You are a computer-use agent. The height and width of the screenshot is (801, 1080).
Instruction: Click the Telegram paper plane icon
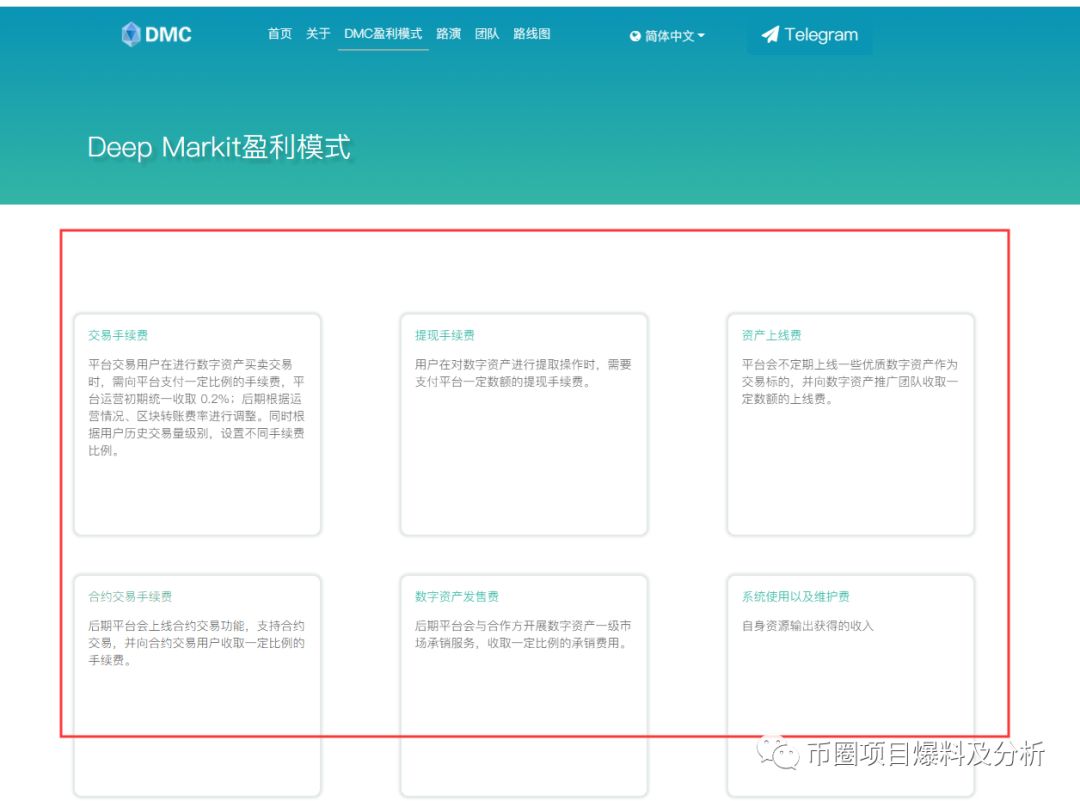[x=770, y=34]
